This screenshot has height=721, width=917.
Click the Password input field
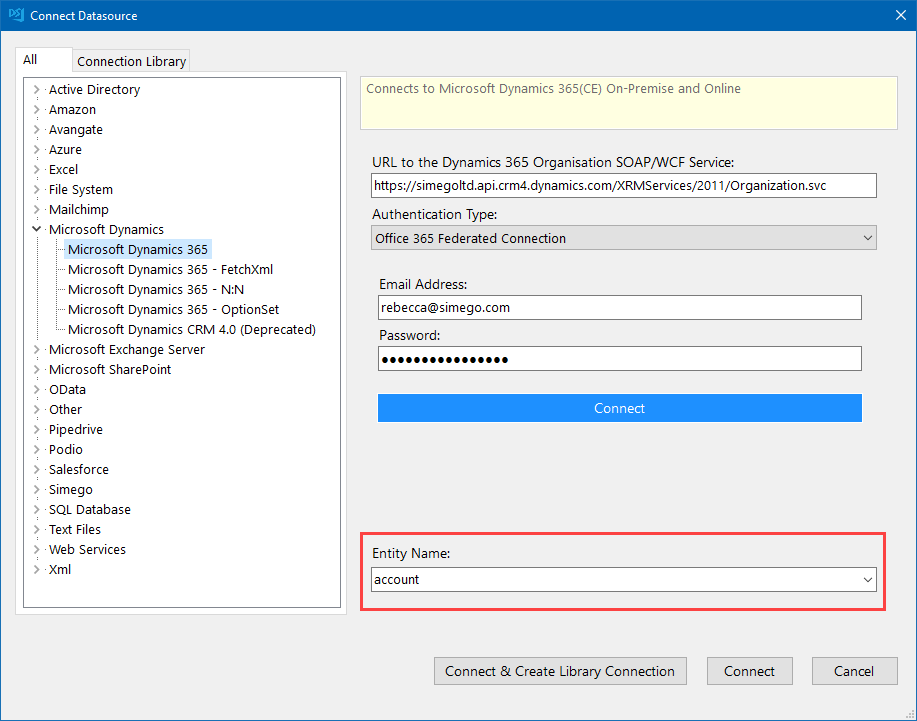coord(619,359)
